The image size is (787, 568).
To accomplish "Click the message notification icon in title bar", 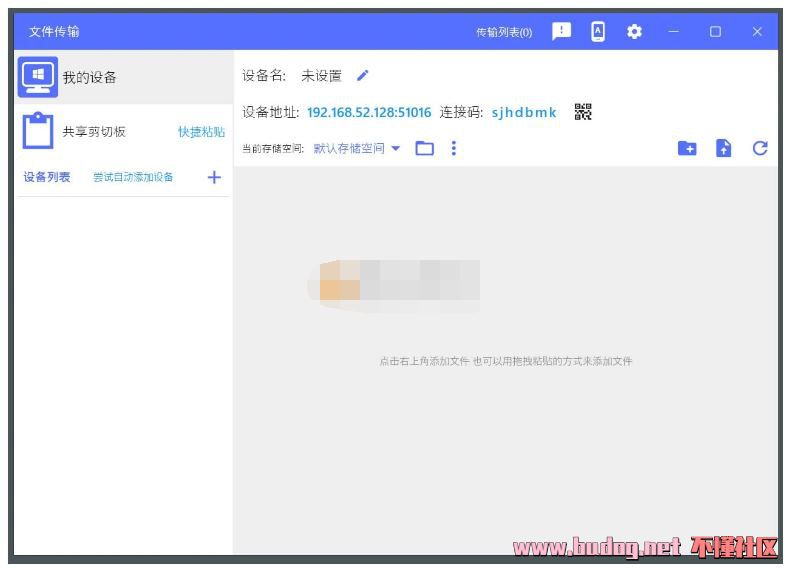I will coord(562,31).
